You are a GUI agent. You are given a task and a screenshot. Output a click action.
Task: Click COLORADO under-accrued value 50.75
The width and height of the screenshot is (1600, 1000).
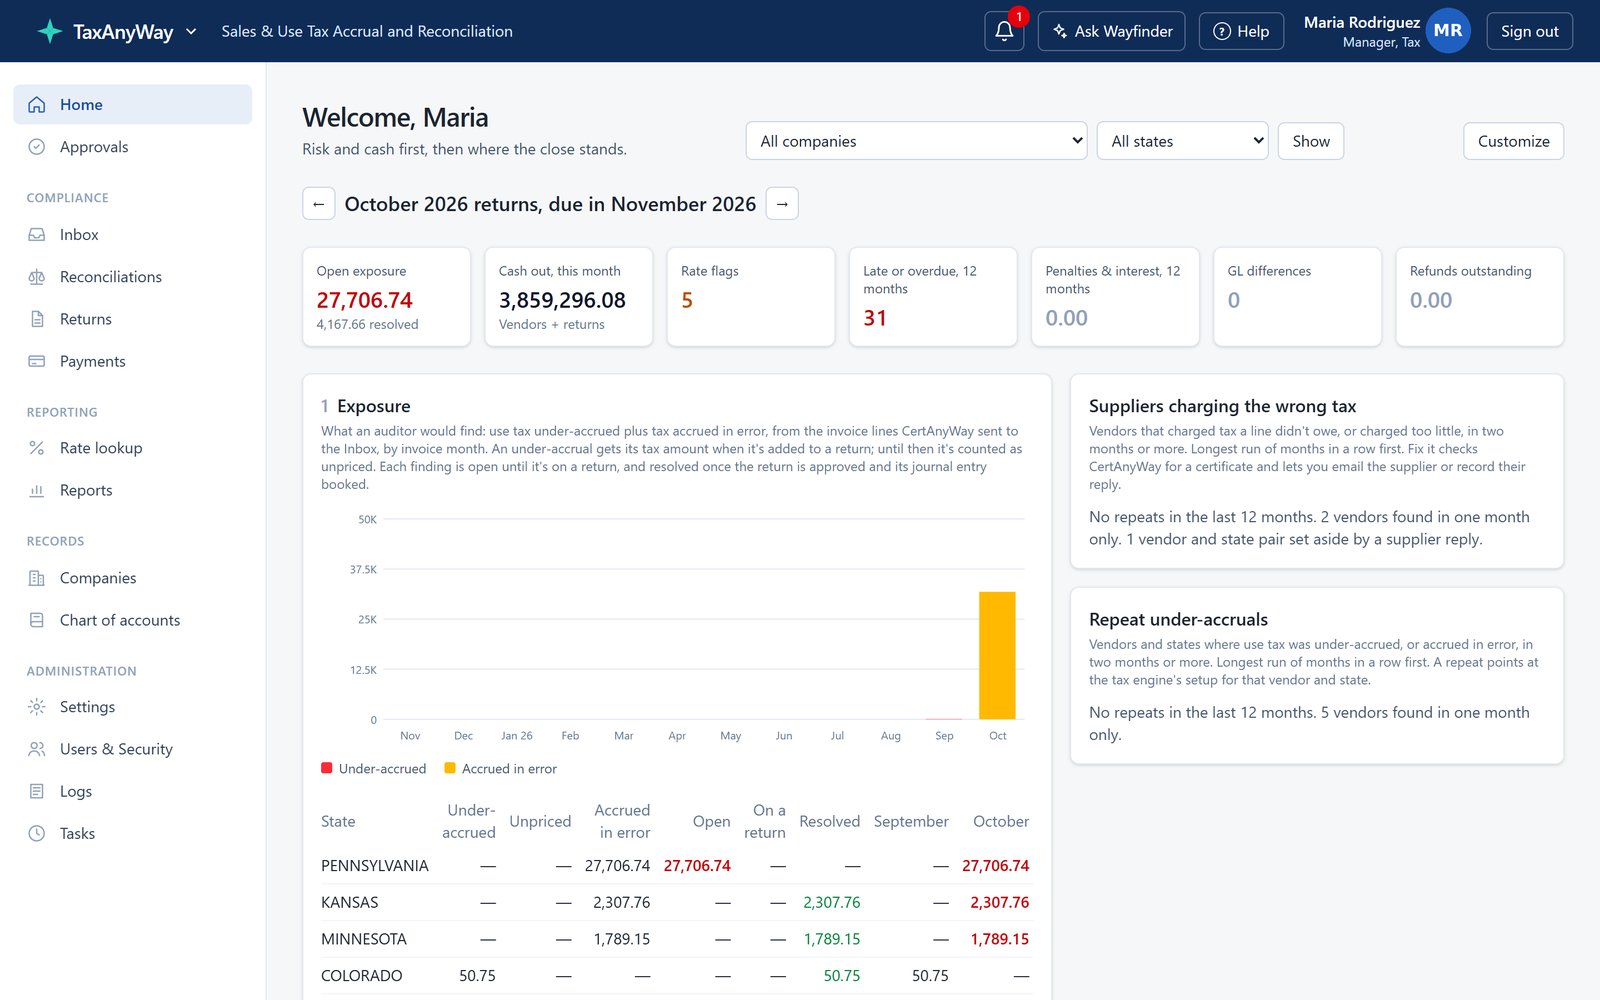pyautogui.click(x=477, y=976)
